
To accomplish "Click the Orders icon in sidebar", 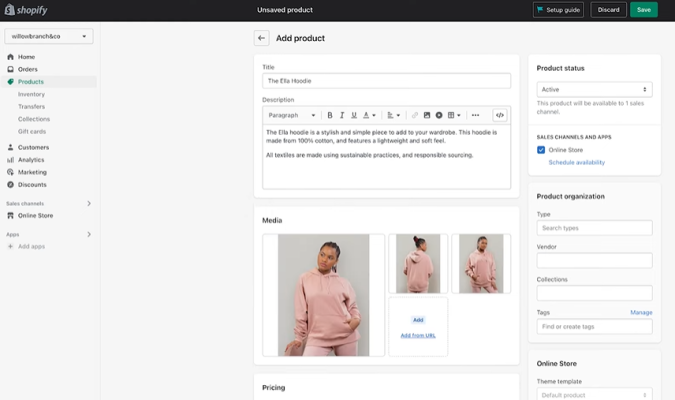I will 10,69.
